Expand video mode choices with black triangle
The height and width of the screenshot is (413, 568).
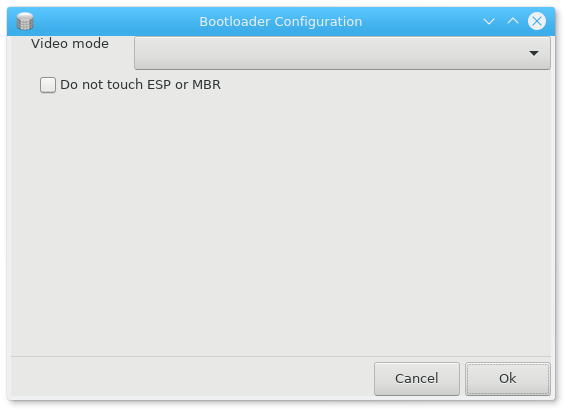point(534,53)
